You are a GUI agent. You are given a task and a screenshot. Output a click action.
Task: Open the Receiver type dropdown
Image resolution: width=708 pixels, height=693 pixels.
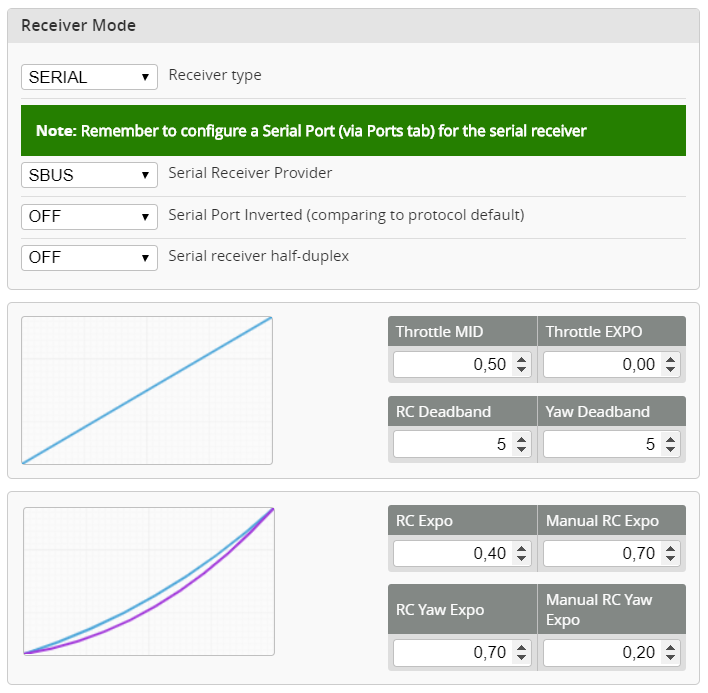coord(89,77)
